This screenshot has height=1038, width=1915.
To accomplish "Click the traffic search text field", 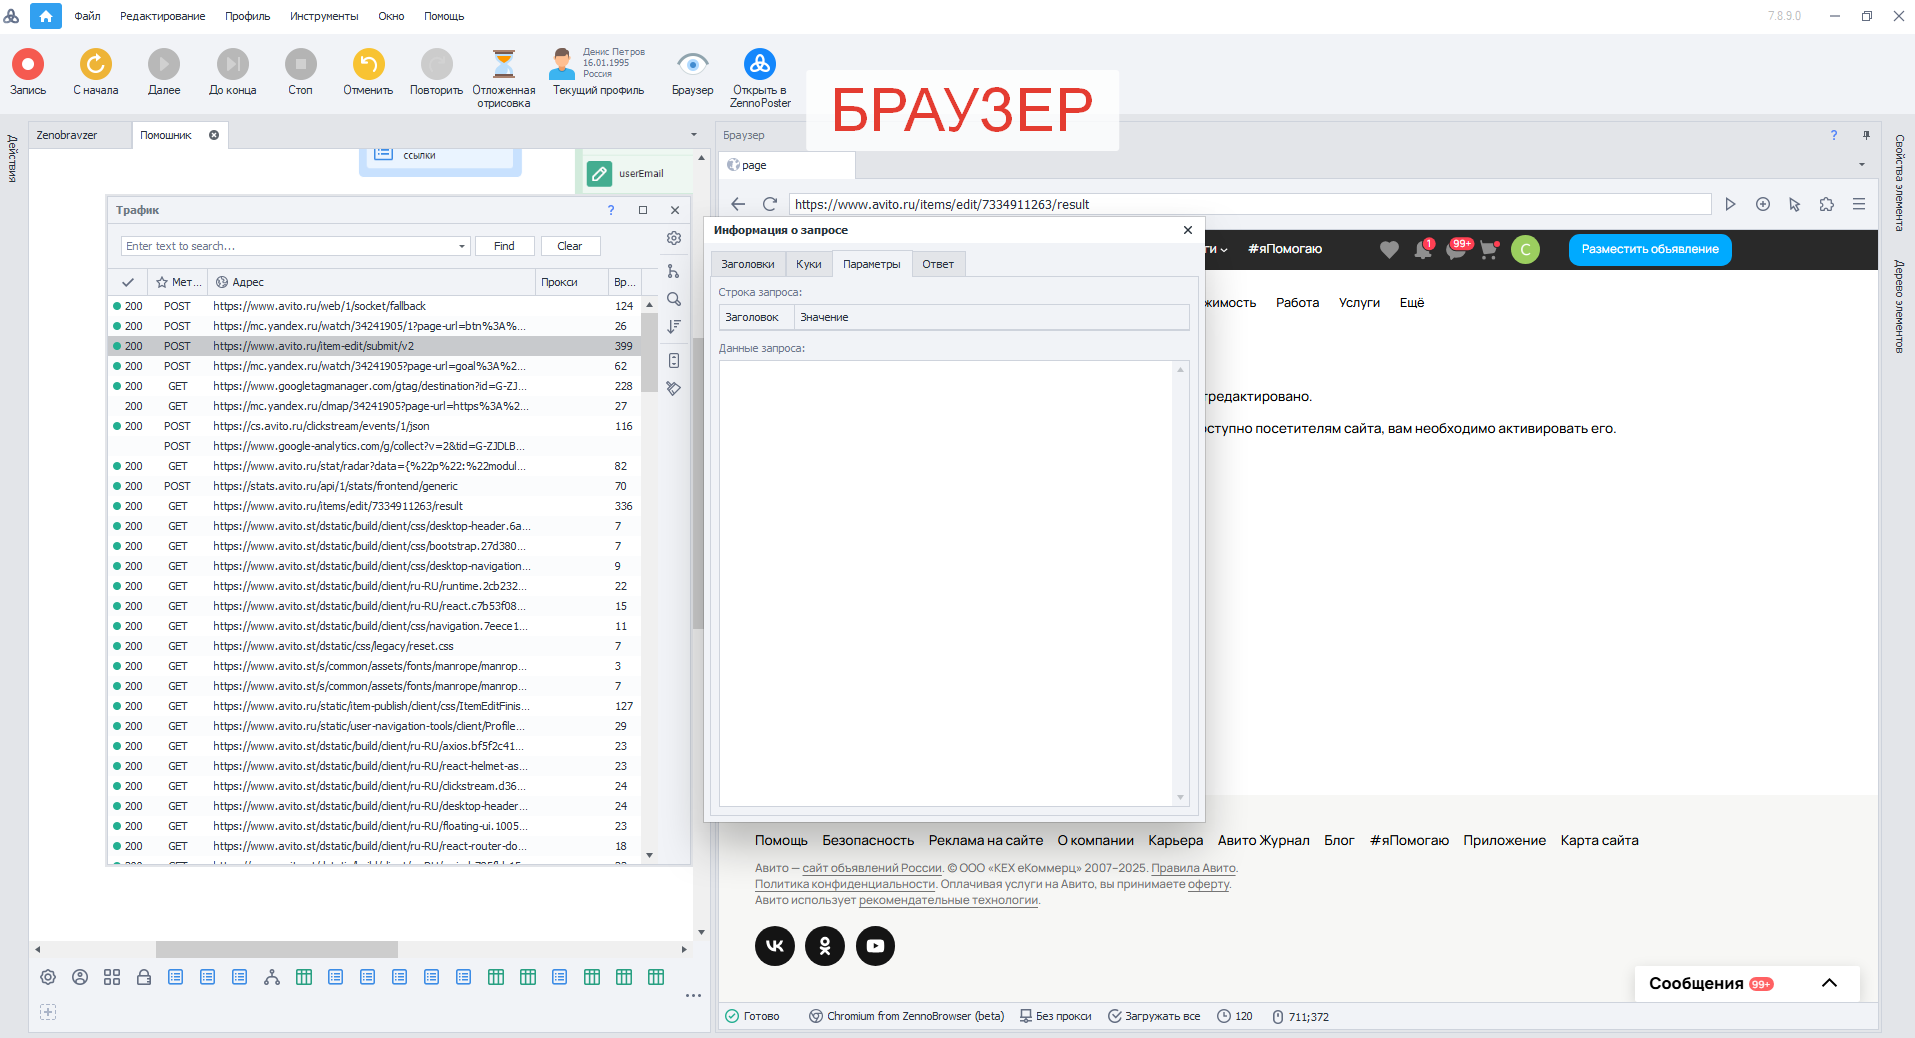I will click(288, 246).
